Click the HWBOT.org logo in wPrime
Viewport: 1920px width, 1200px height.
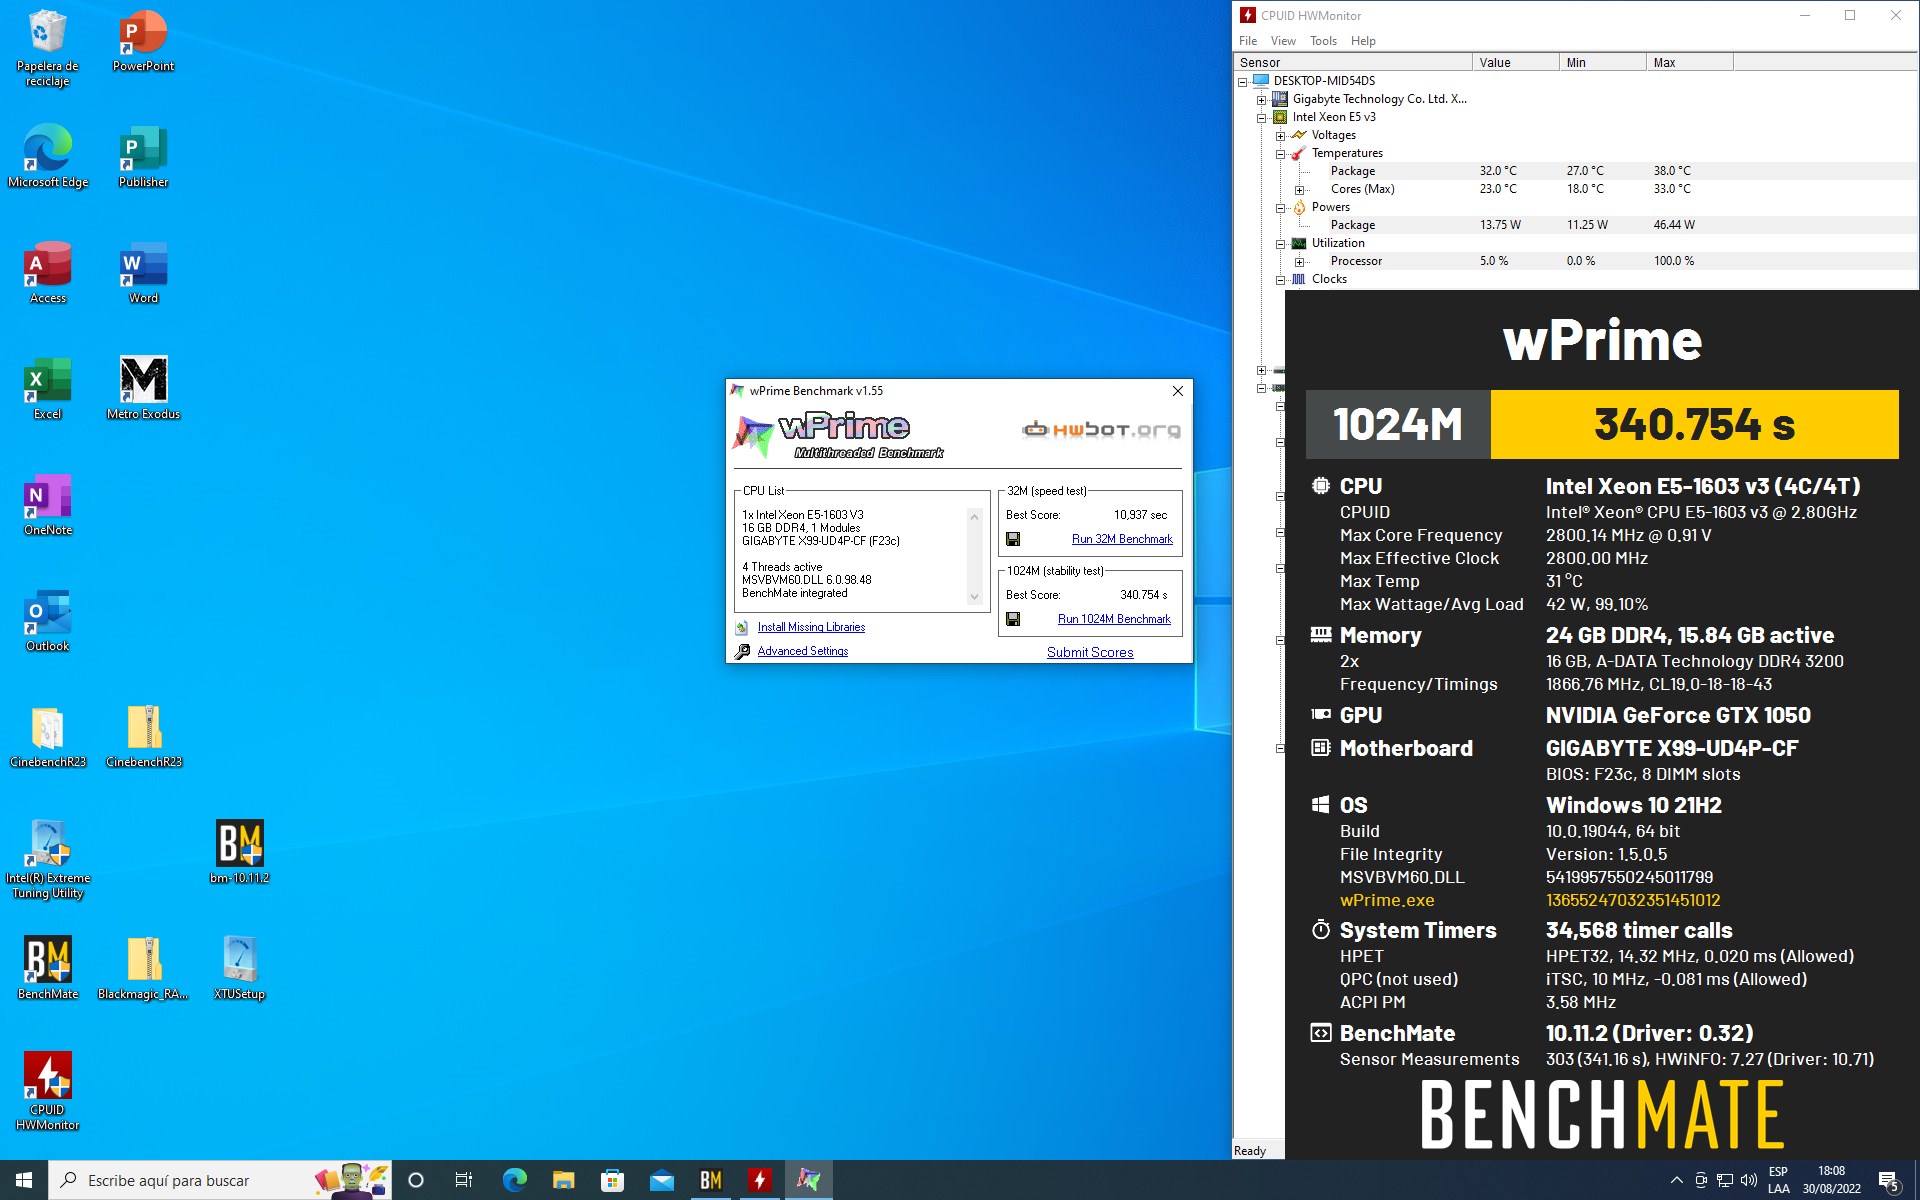pos(1101,430)
